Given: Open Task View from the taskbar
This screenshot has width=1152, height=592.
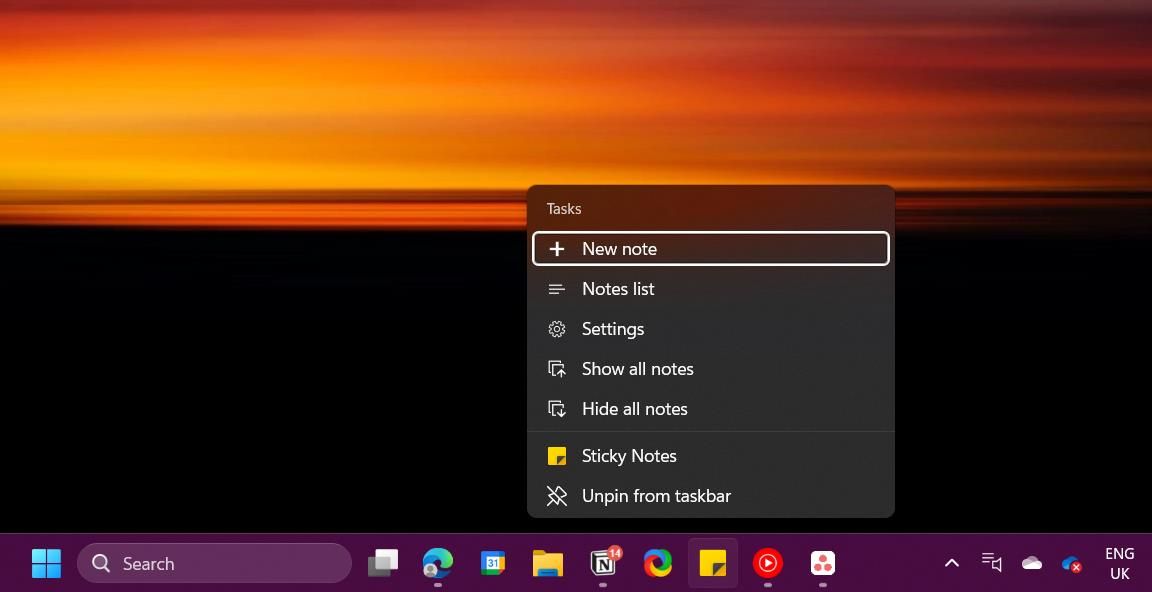Looking at the screenshot, I should [383, 563].
